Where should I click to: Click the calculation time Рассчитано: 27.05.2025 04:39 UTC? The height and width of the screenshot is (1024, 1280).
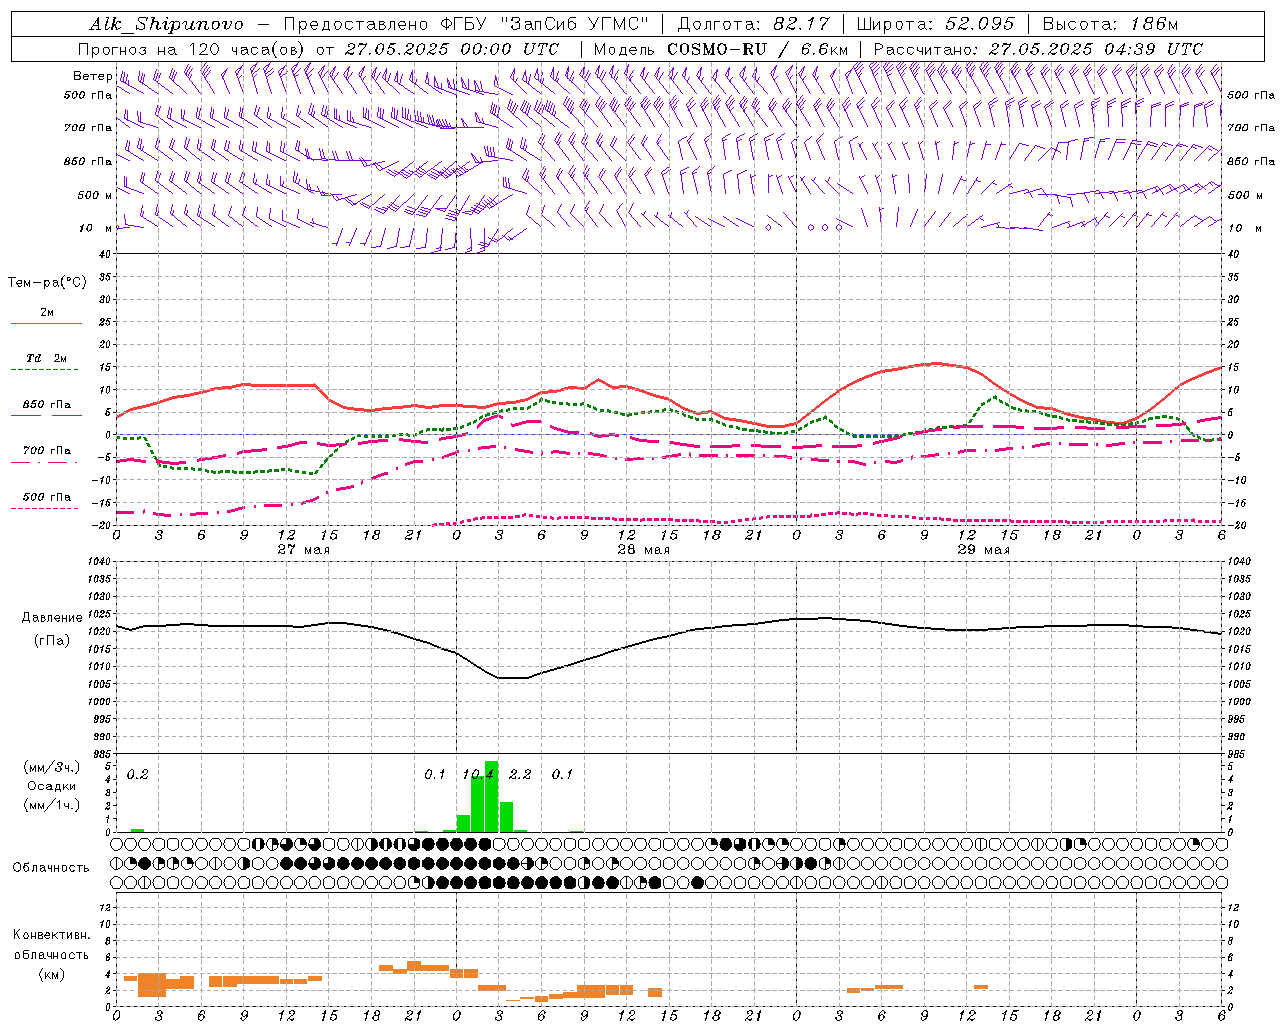[1038, 49]
